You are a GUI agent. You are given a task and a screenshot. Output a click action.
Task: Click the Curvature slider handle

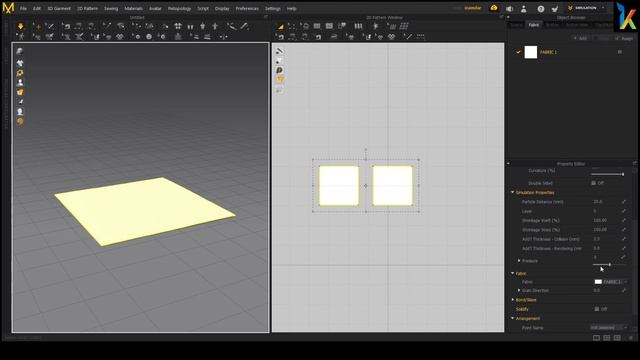pos(623,174)
